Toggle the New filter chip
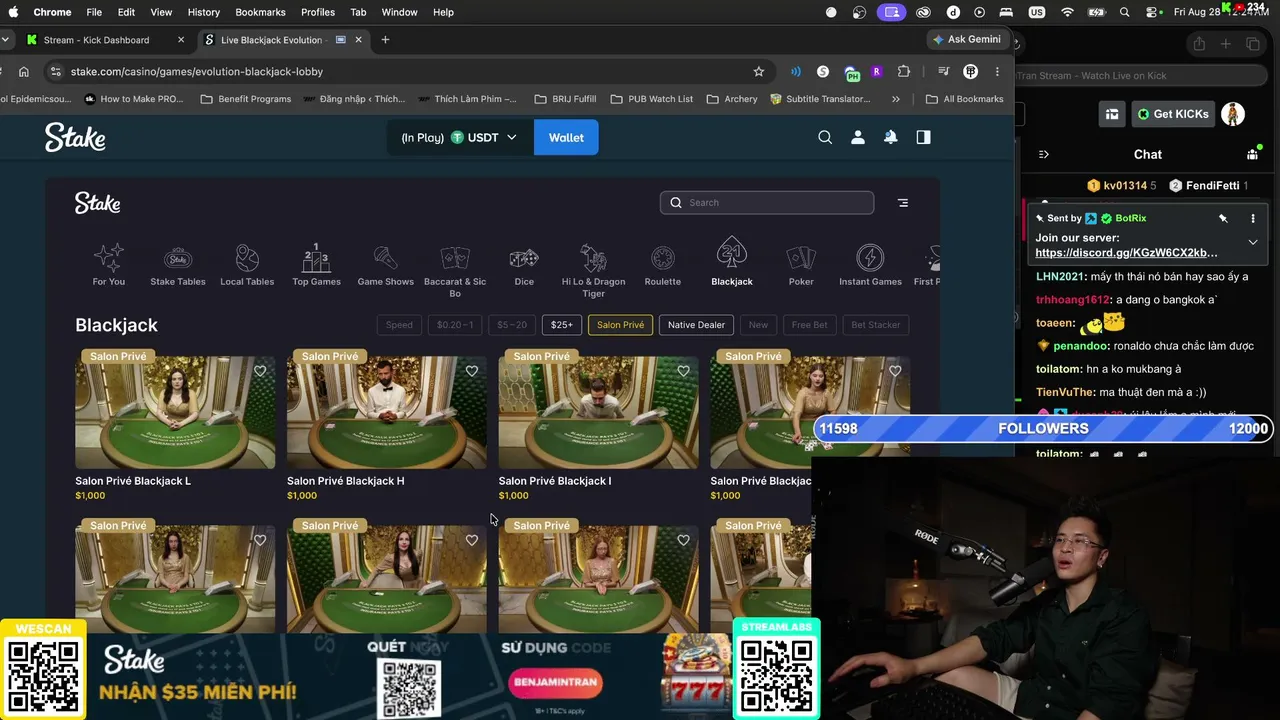 [759, 325]
